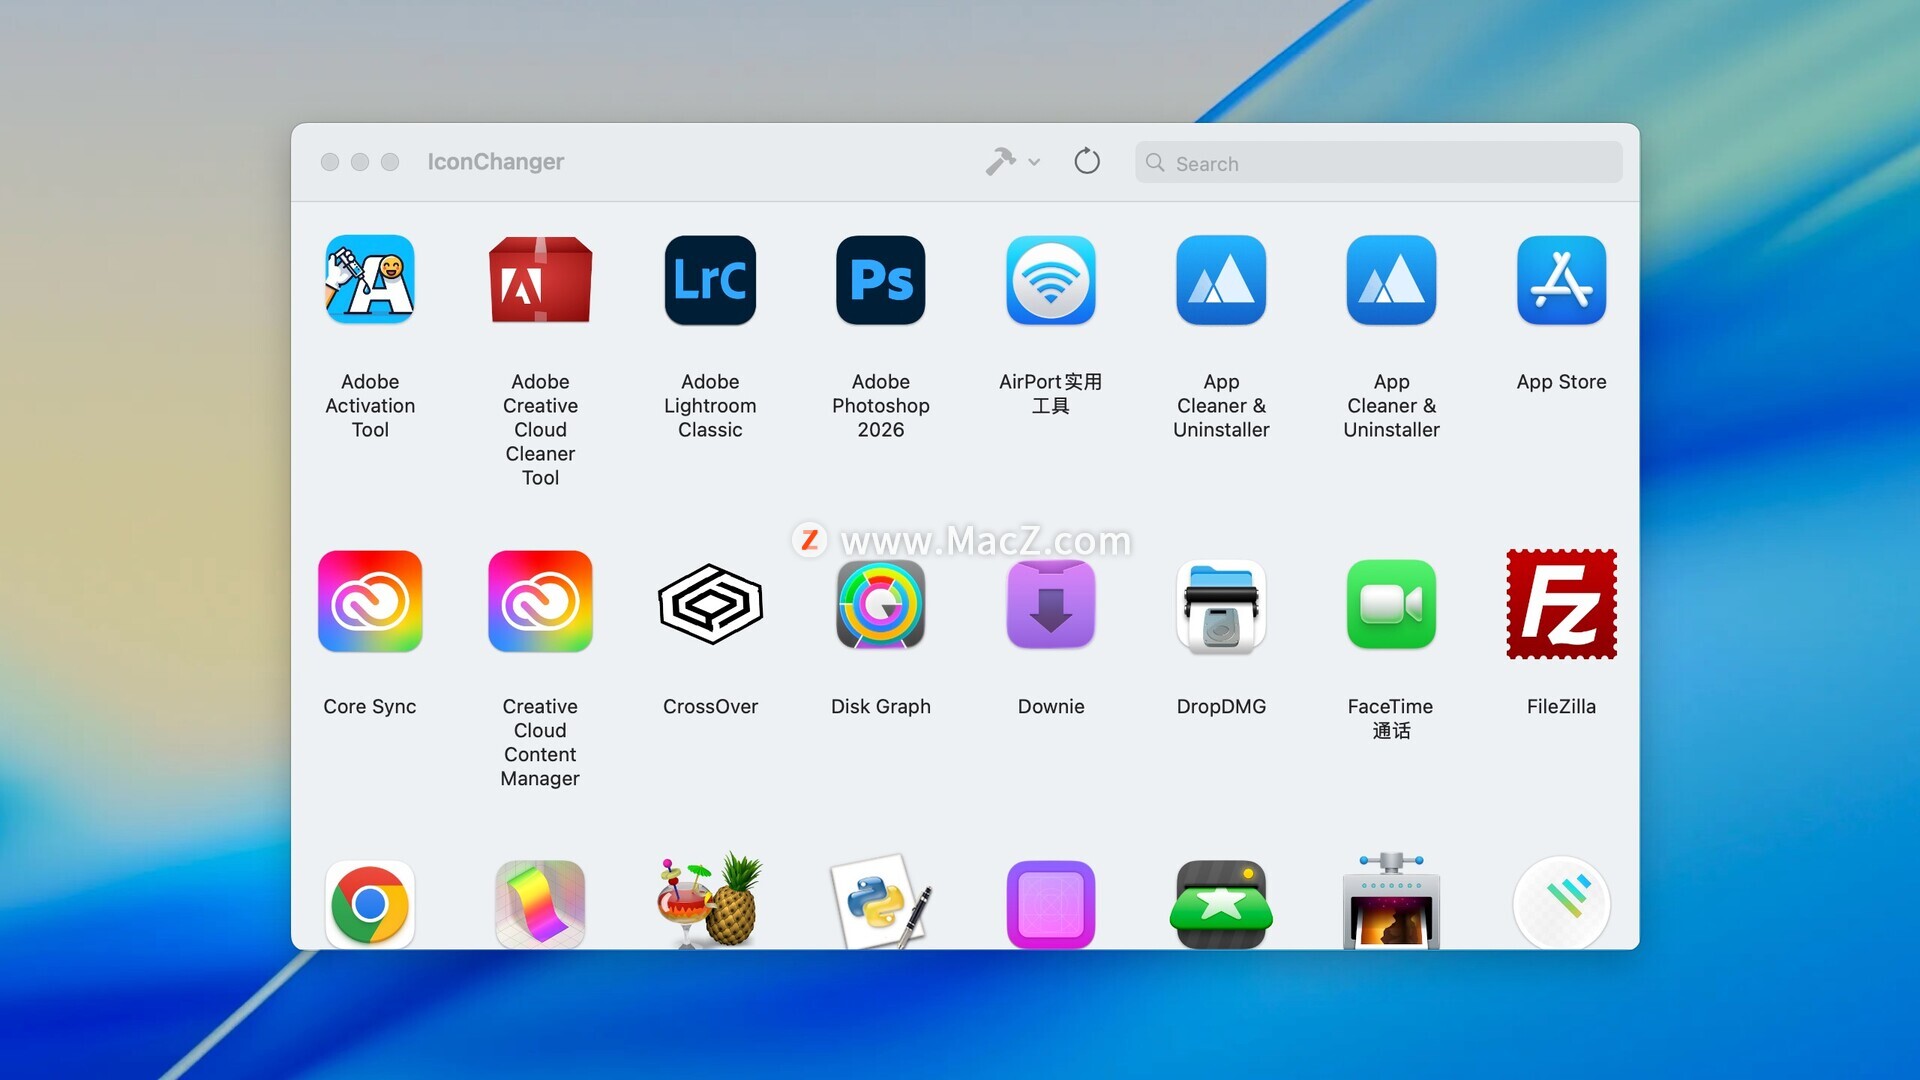
Task: Select the CrossOver app icon
Action: click(x=710, y=604)
